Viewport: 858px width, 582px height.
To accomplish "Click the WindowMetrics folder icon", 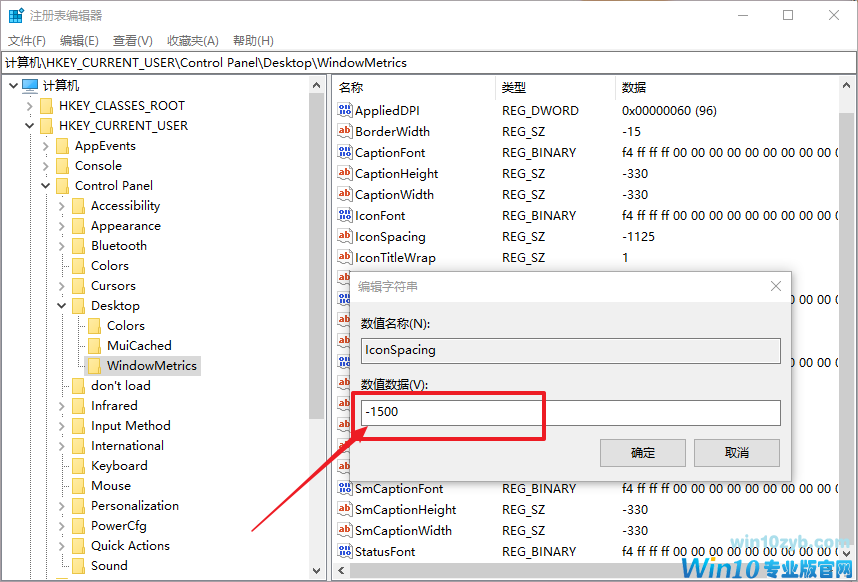I will pyautogui.click(x=95, y=366).
